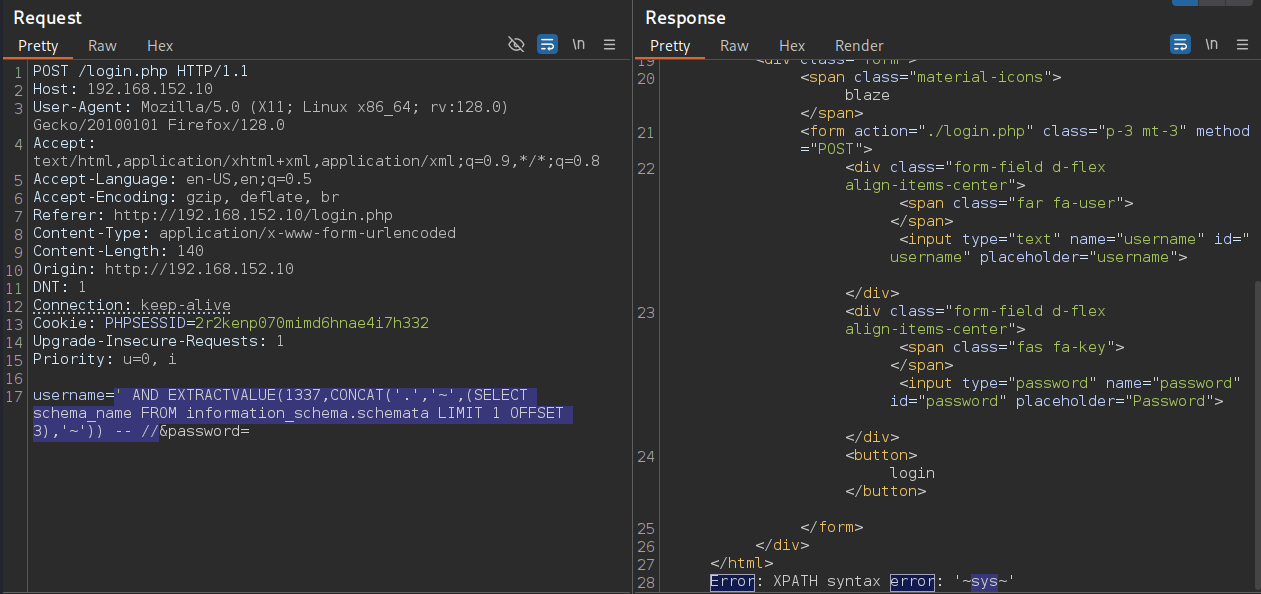Switch to the Request Pretty tab
1261x594 pixels.
[38, 46]
